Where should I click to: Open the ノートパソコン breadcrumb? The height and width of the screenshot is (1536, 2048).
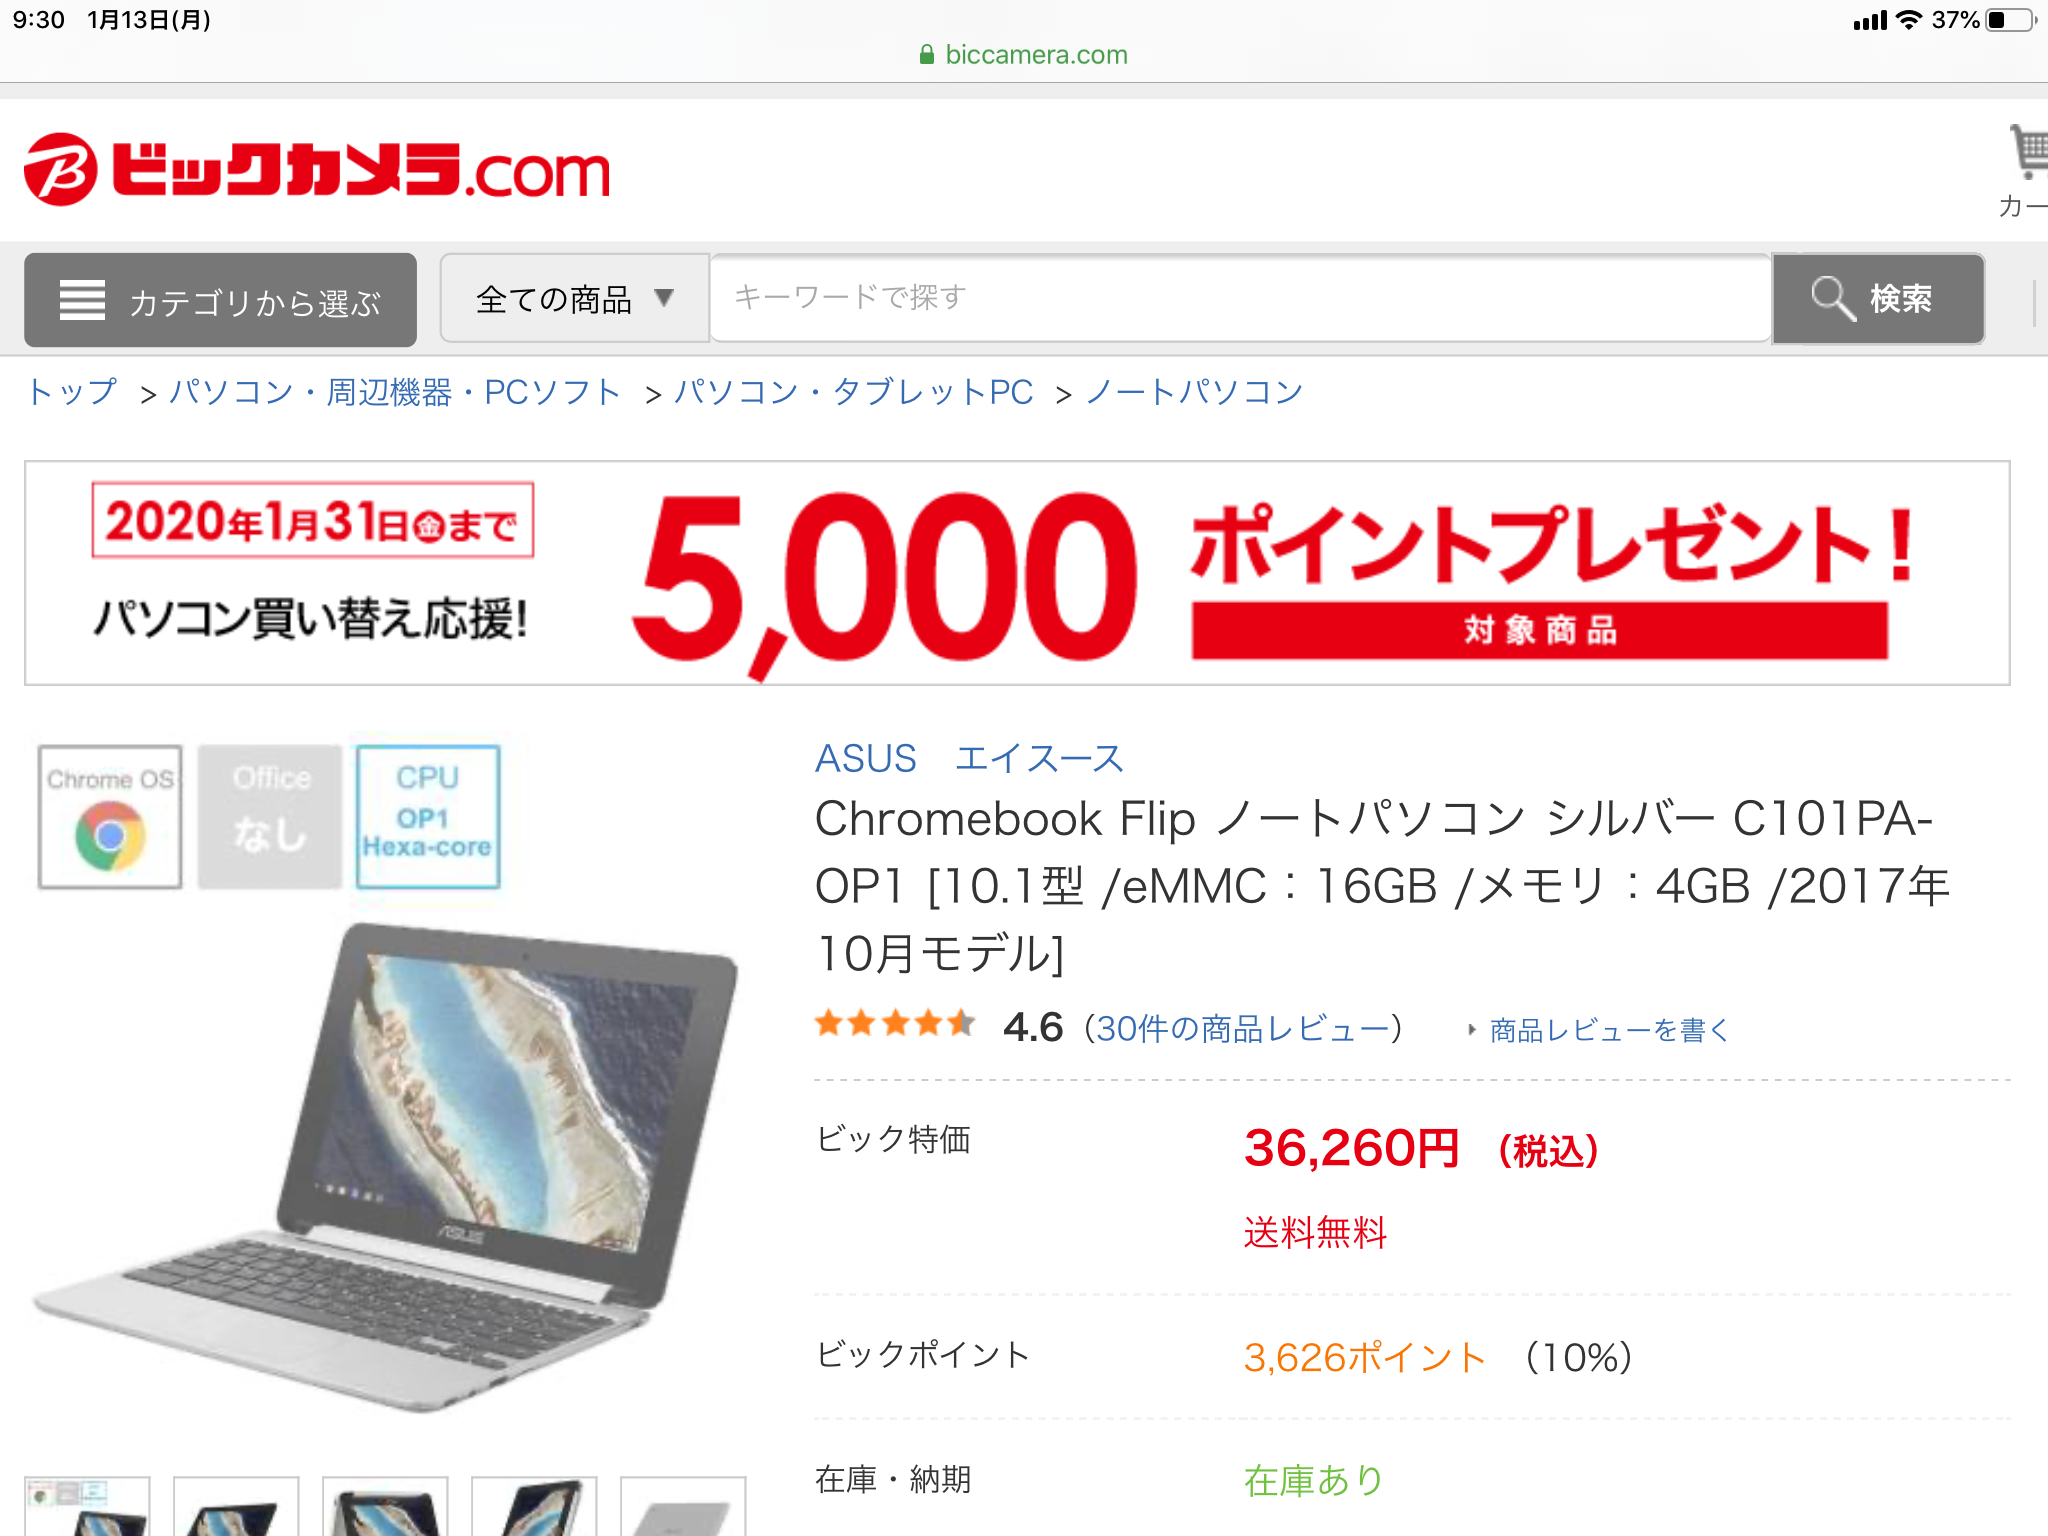point(1194,392)
